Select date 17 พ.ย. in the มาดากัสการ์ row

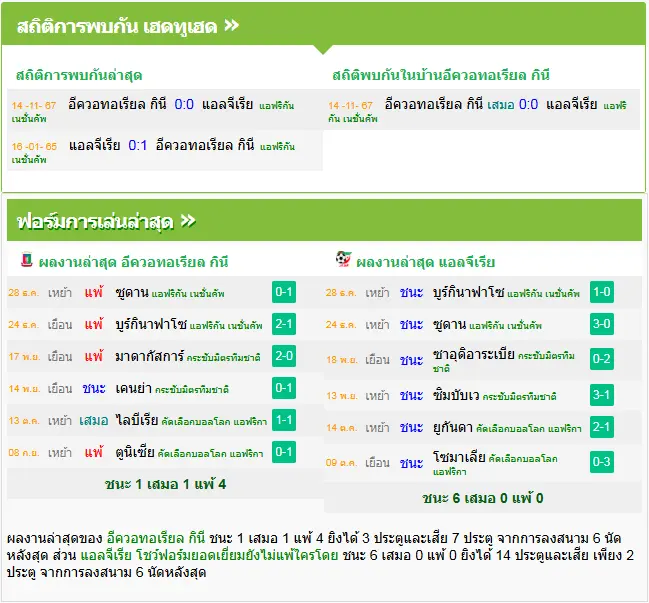(24, 356)
